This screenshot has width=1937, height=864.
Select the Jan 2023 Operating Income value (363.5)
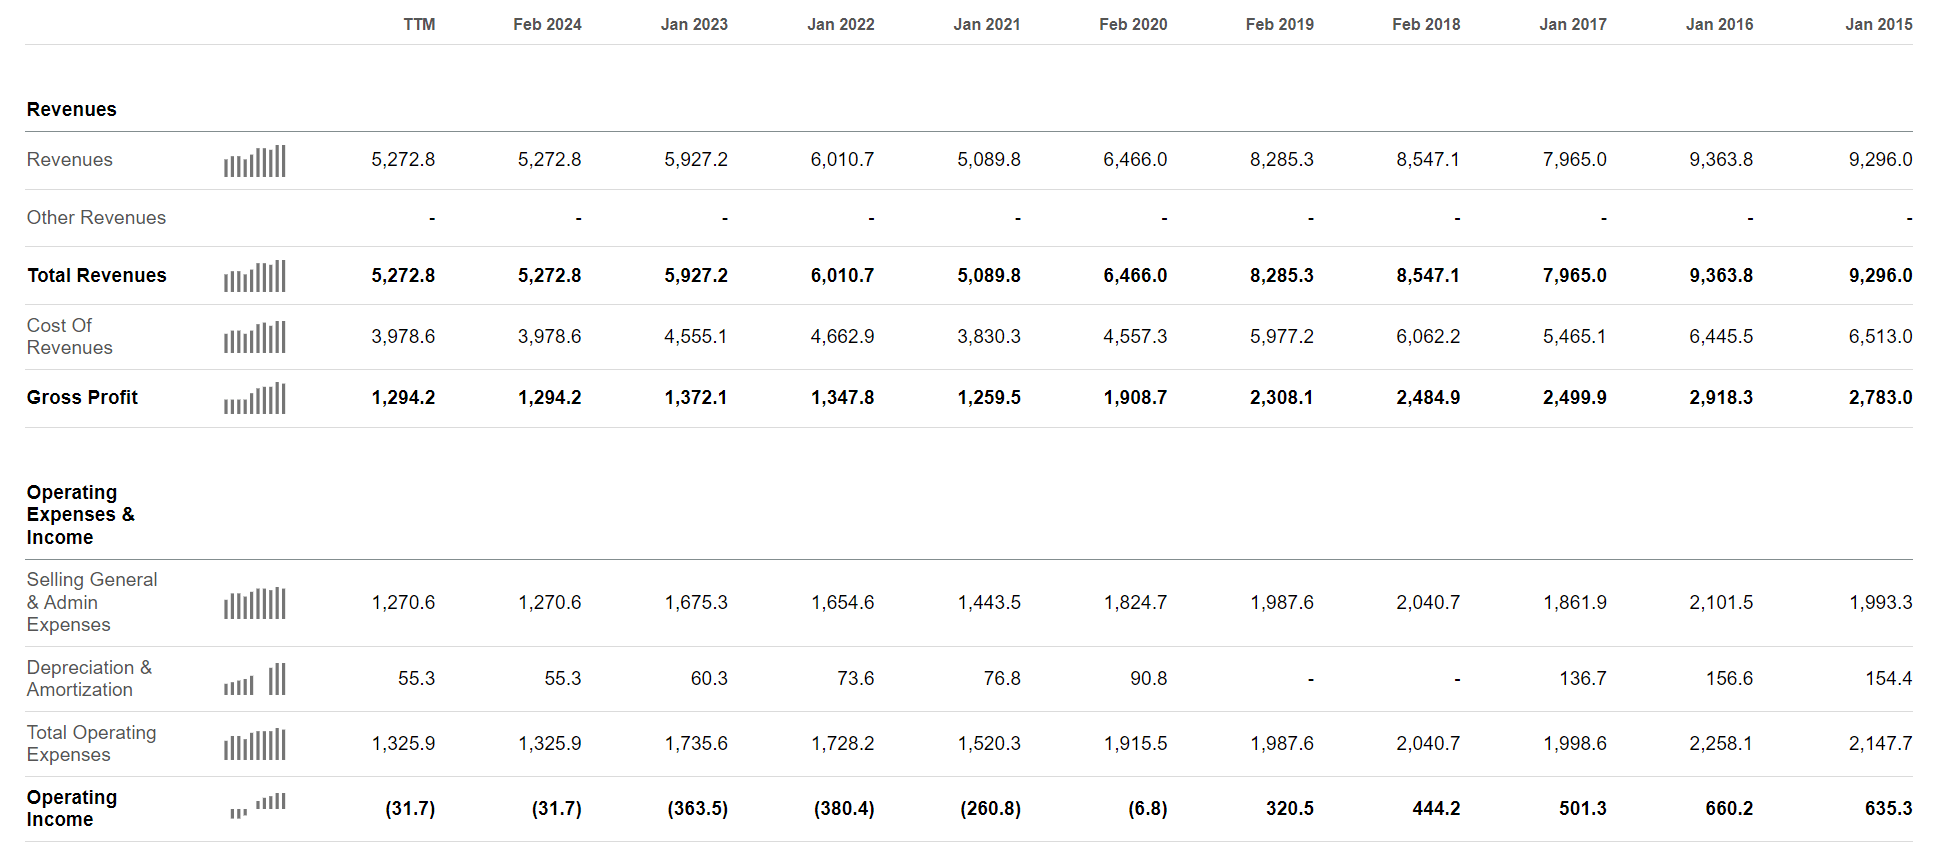point(697,809)
